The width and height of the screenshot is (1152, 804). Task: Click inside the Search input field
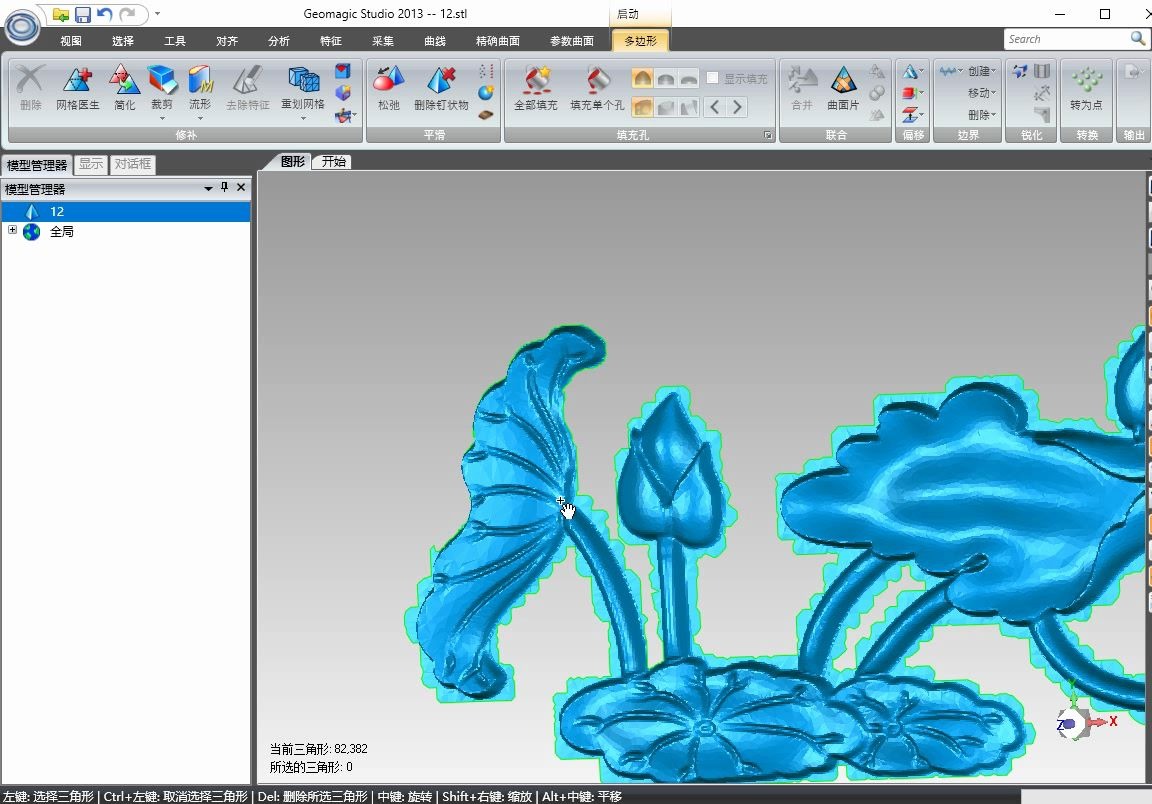click(x=1065, y=38)
